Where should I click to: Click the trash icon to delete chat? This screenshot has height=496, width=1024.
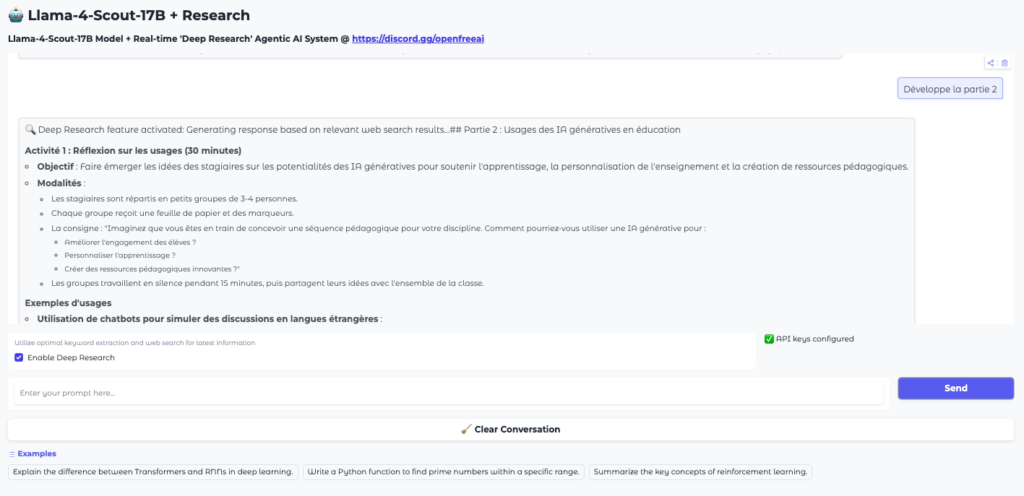(1004, 63)
